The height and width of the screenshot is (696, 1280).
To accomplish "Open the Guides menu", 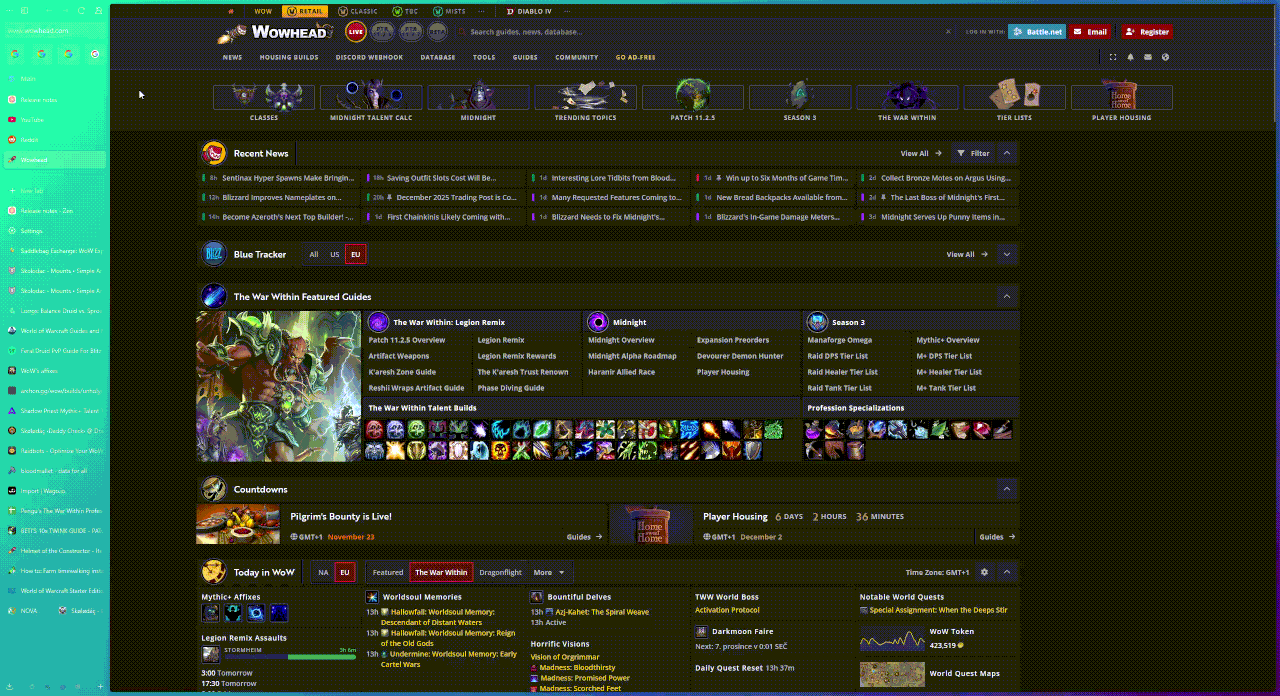I will coord(525,57).
